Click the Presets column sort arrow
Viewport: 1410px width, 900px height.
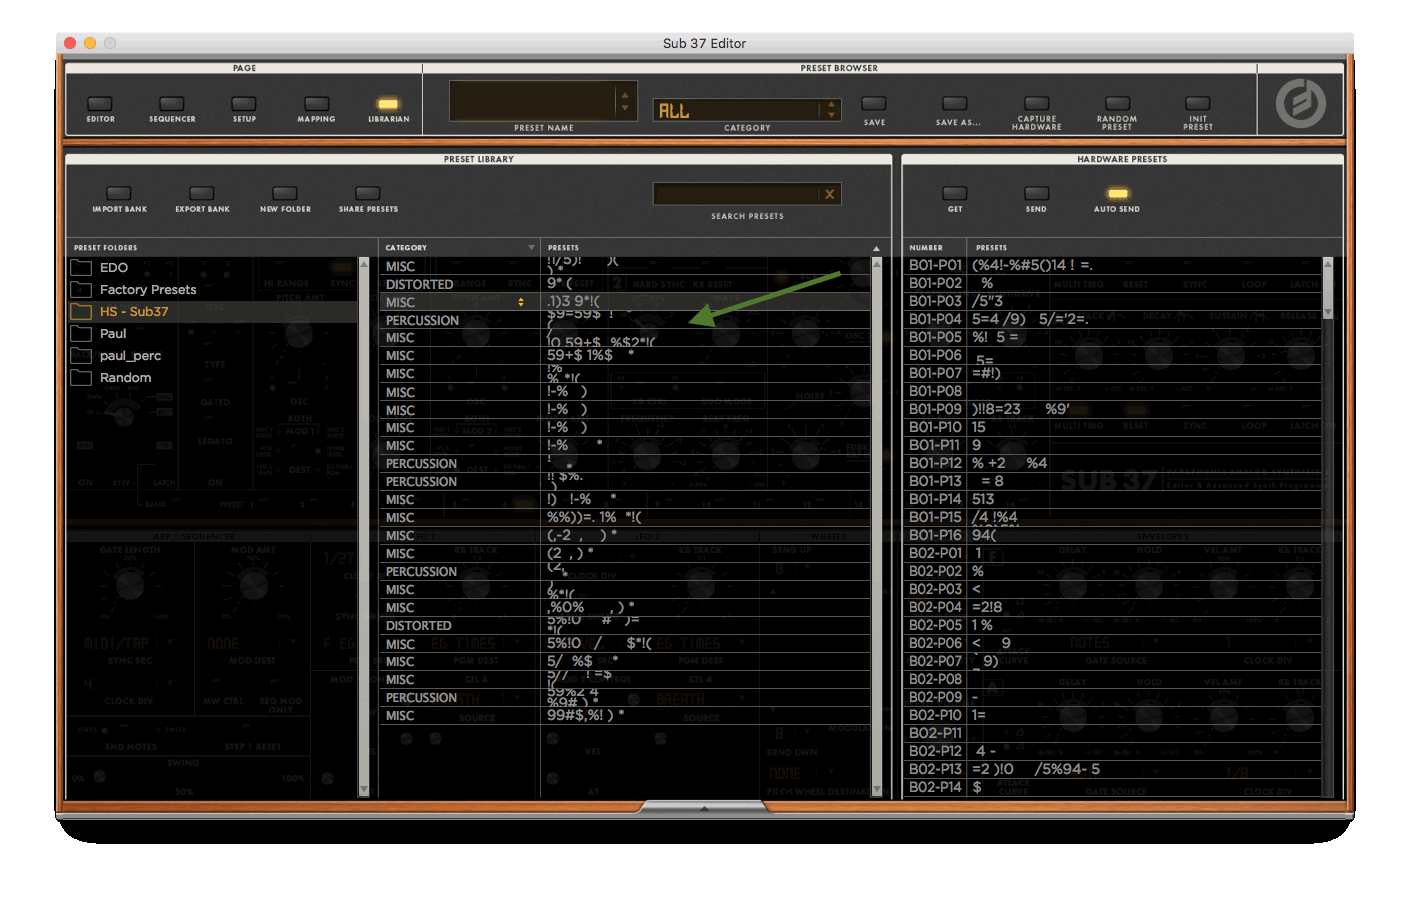[x=876, y=248]
